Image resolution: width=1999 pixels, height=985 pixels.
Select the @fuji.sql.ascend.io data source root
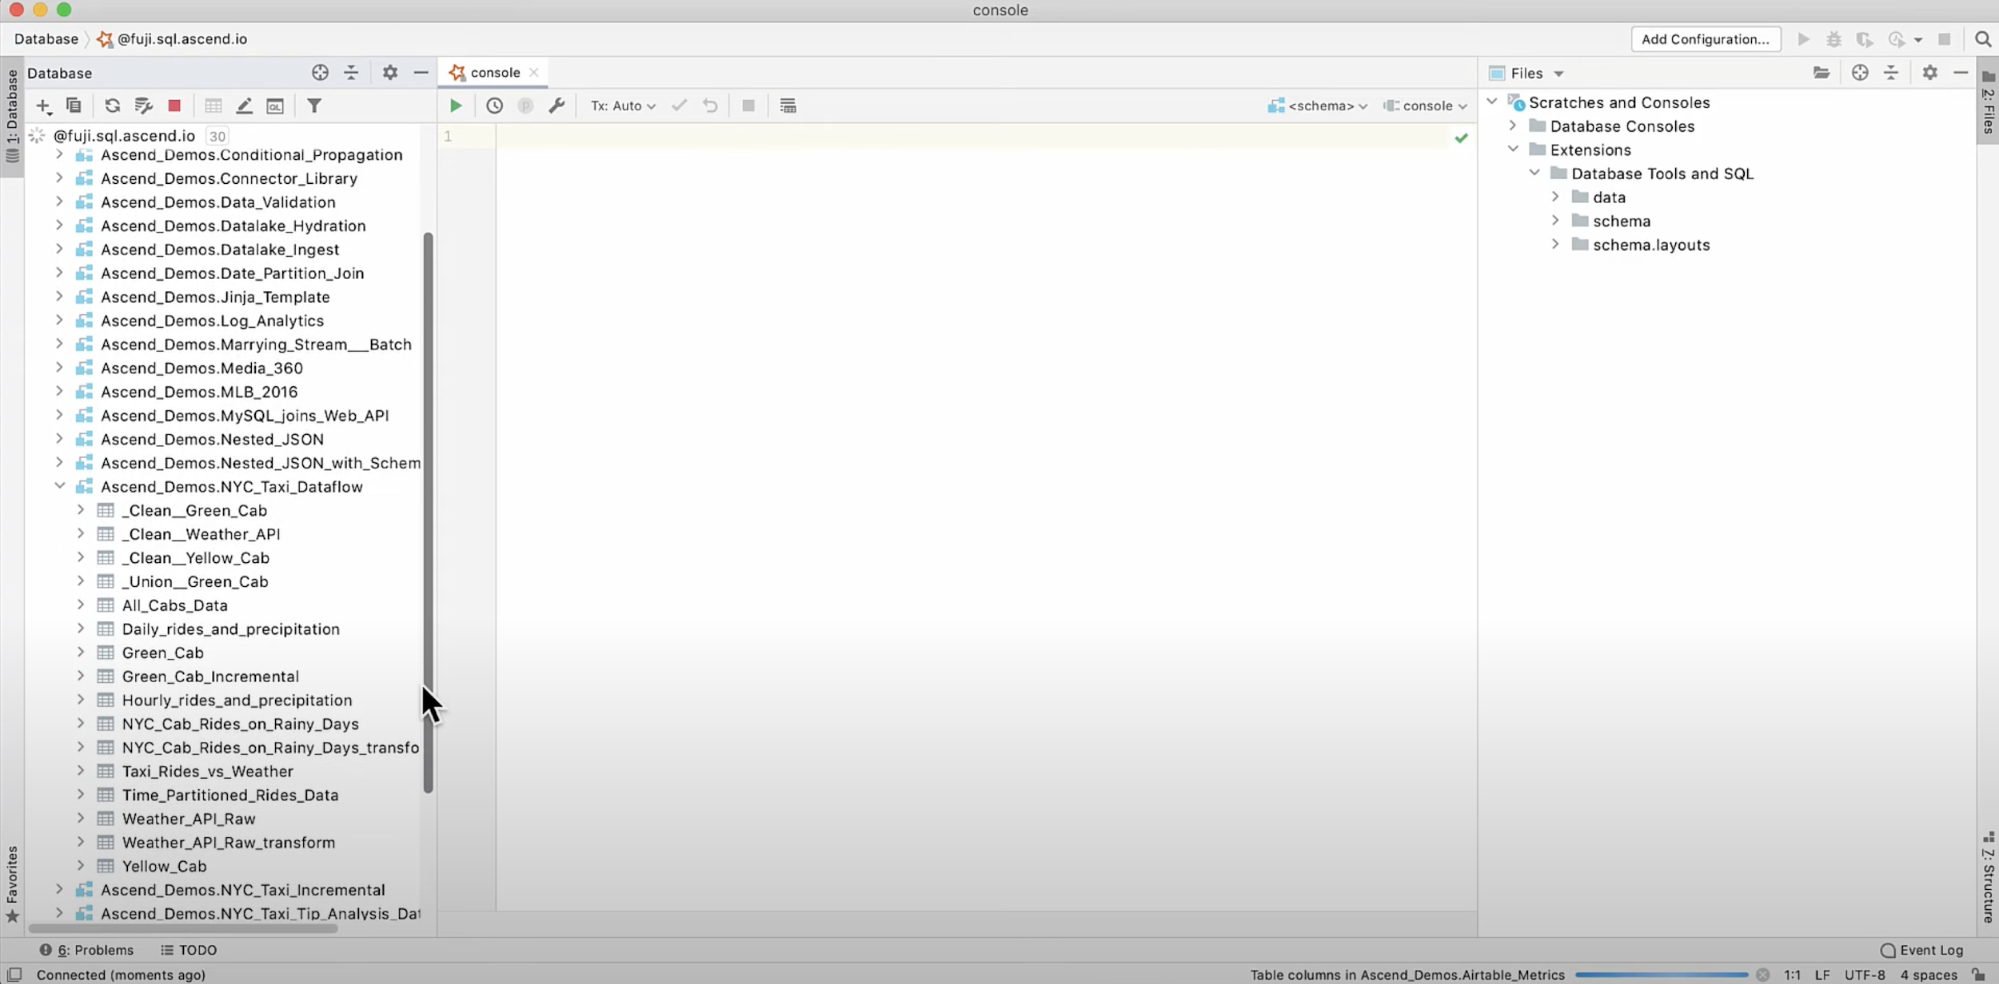[x=124, y=136]
